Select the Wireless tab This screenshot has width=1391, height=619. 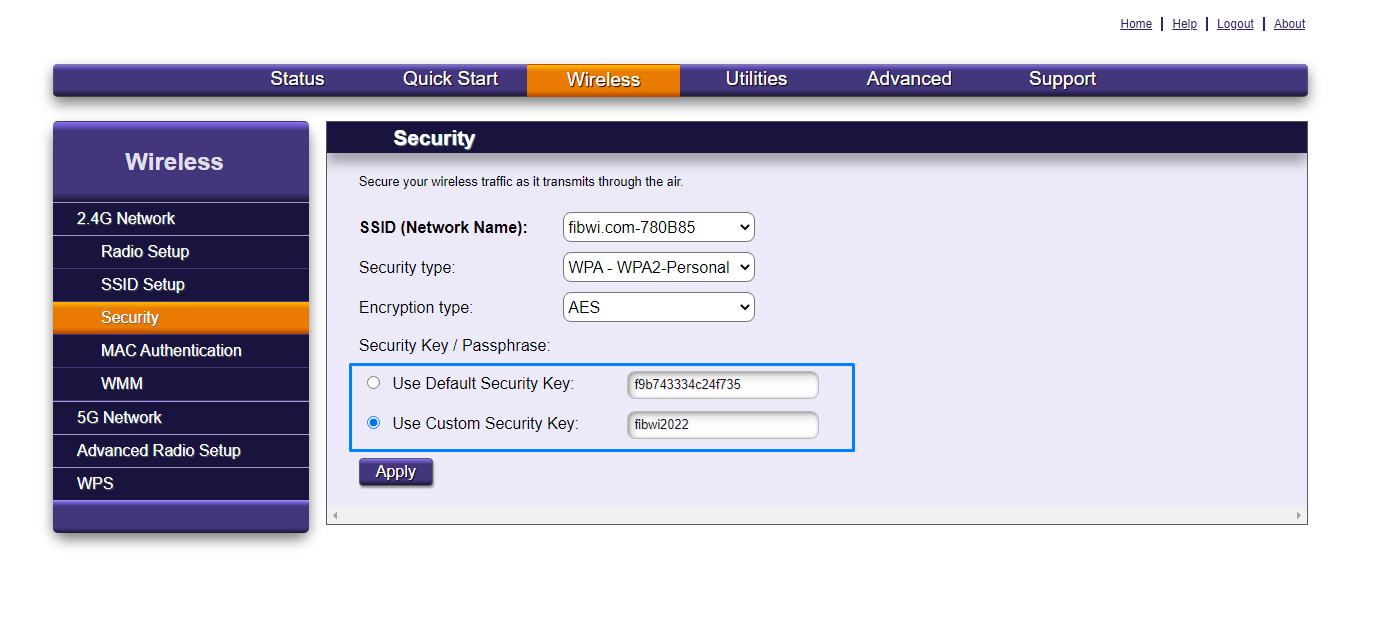click(x=603, y=80)
